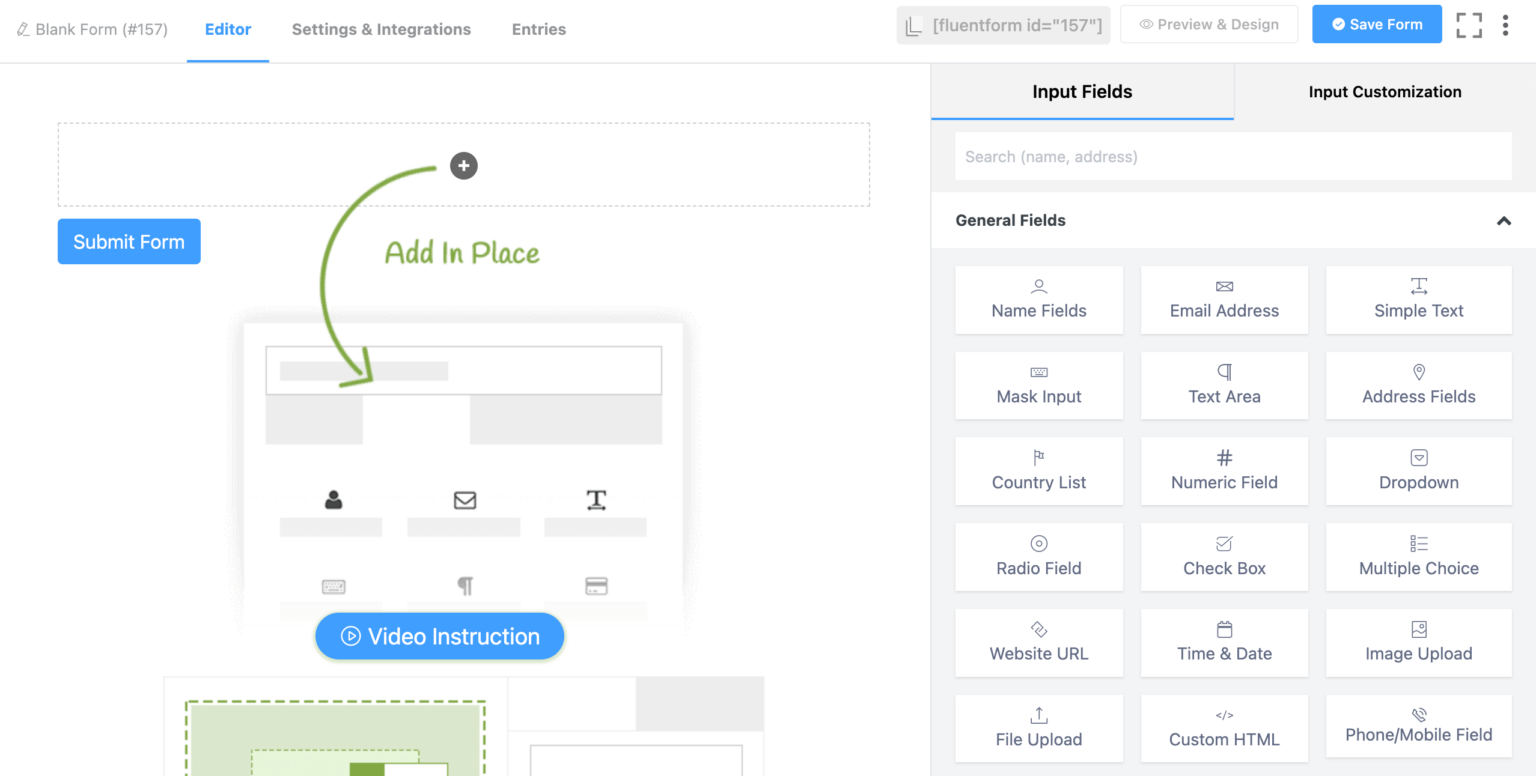Click inside the field search box

1233,156
